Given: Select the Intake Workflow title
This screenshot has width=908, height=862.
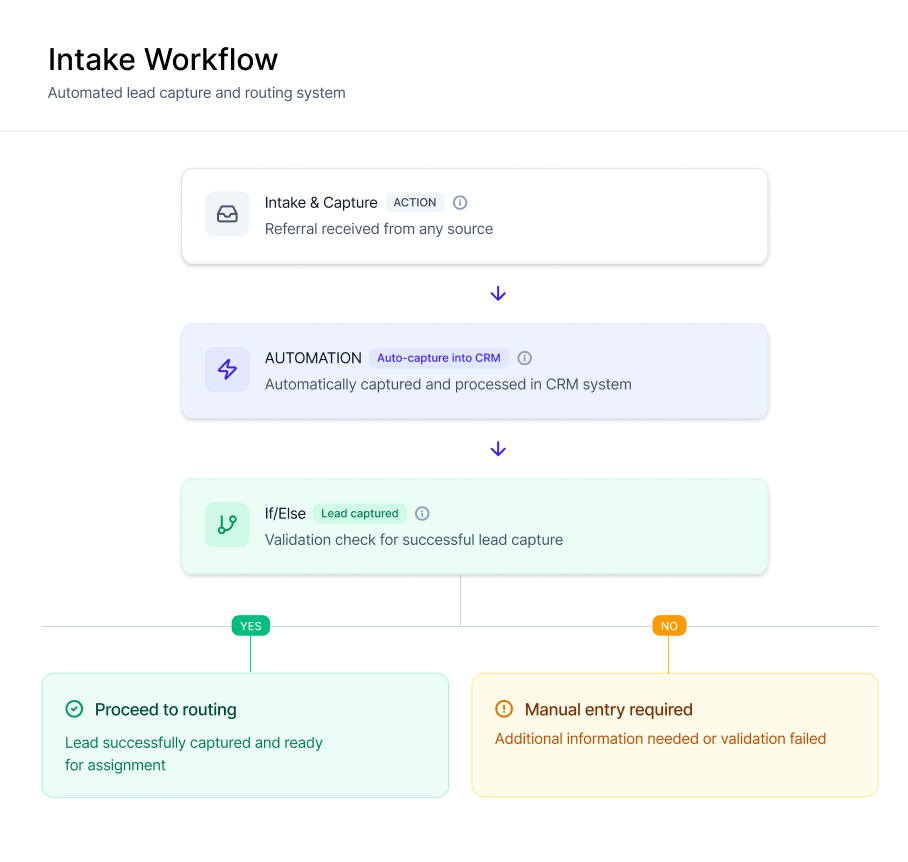Looking at the screenshot, I should click(x=162, y=59).
